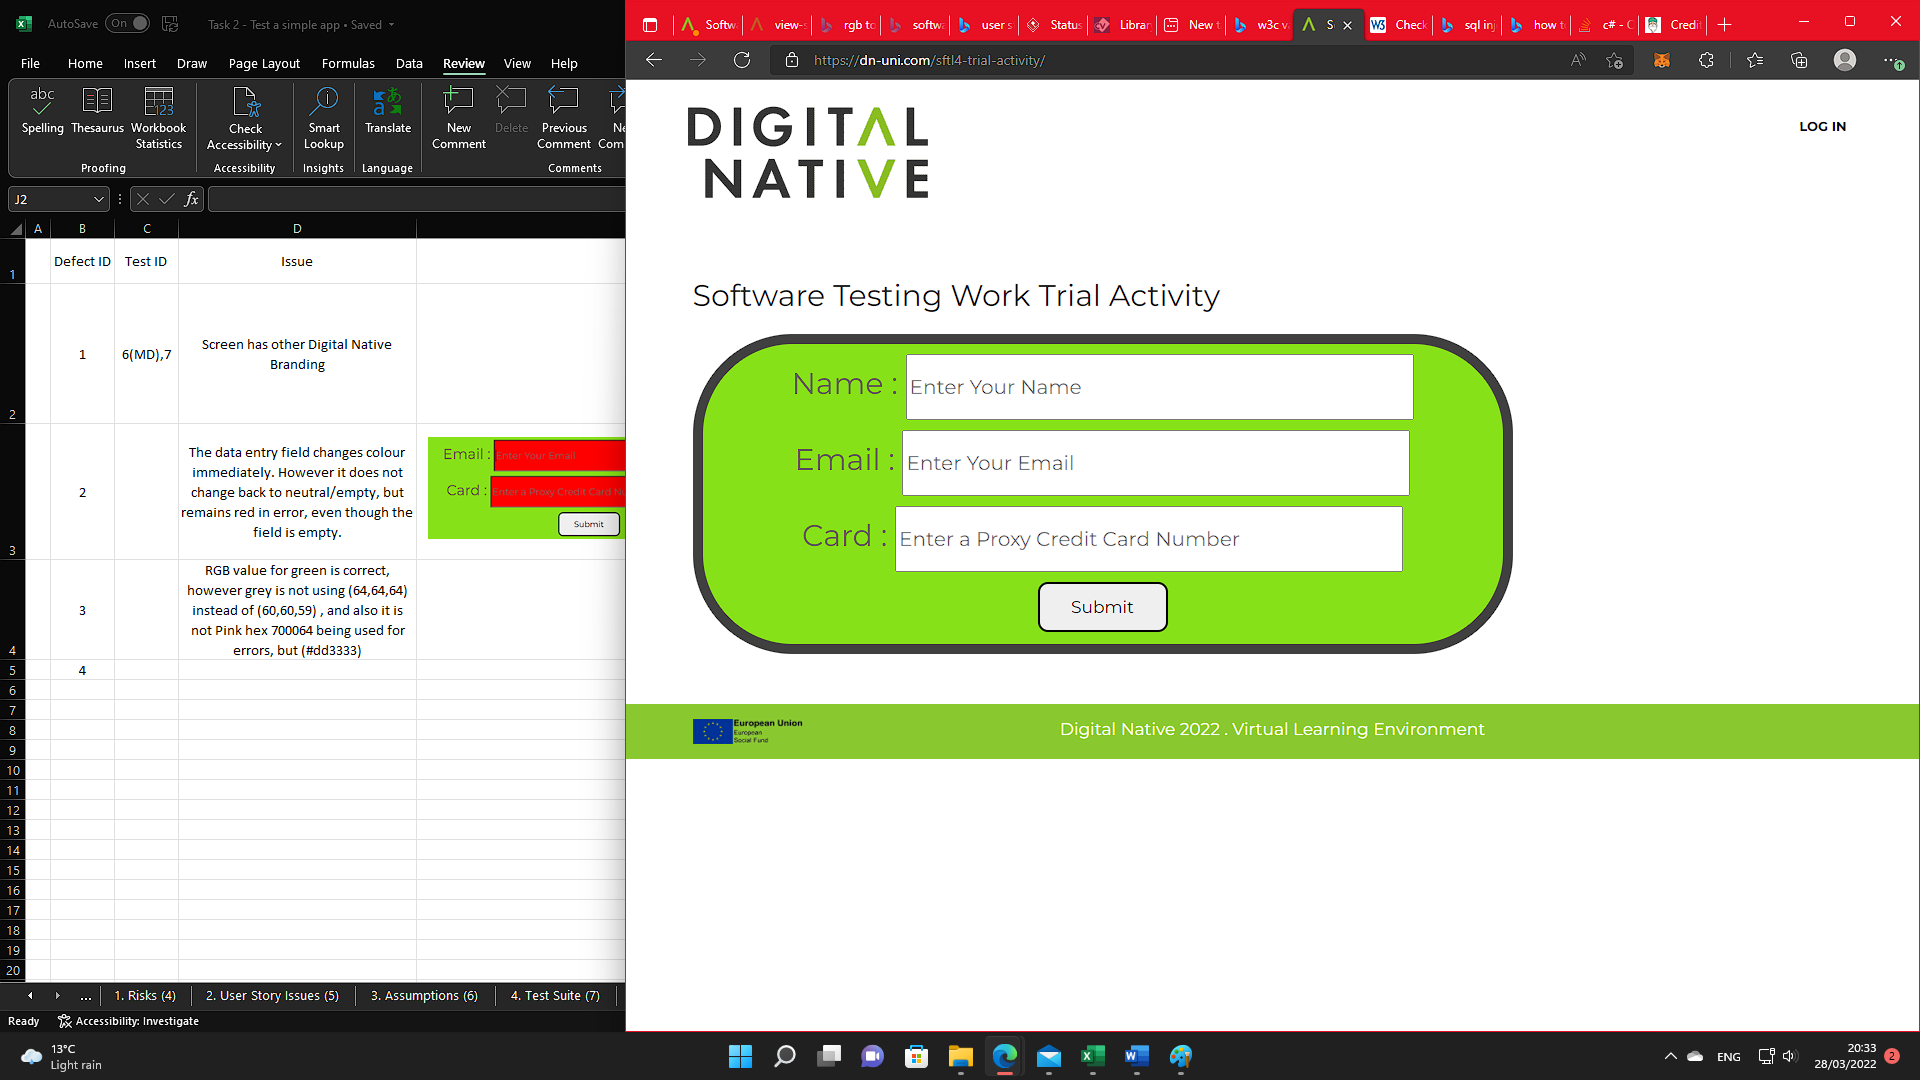Open Smart Lookup insights

tap(324, 118)
